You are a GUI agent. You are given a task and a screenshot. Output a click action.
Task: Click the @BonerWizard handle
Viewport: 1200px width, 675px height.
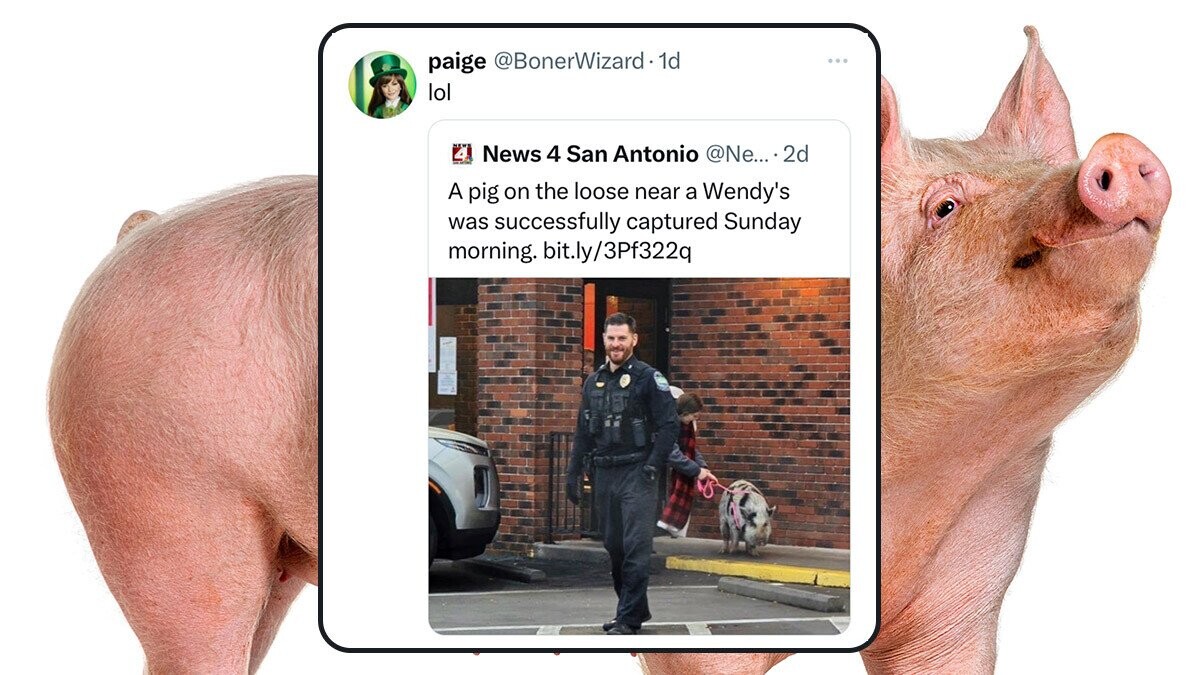(569, 61)
